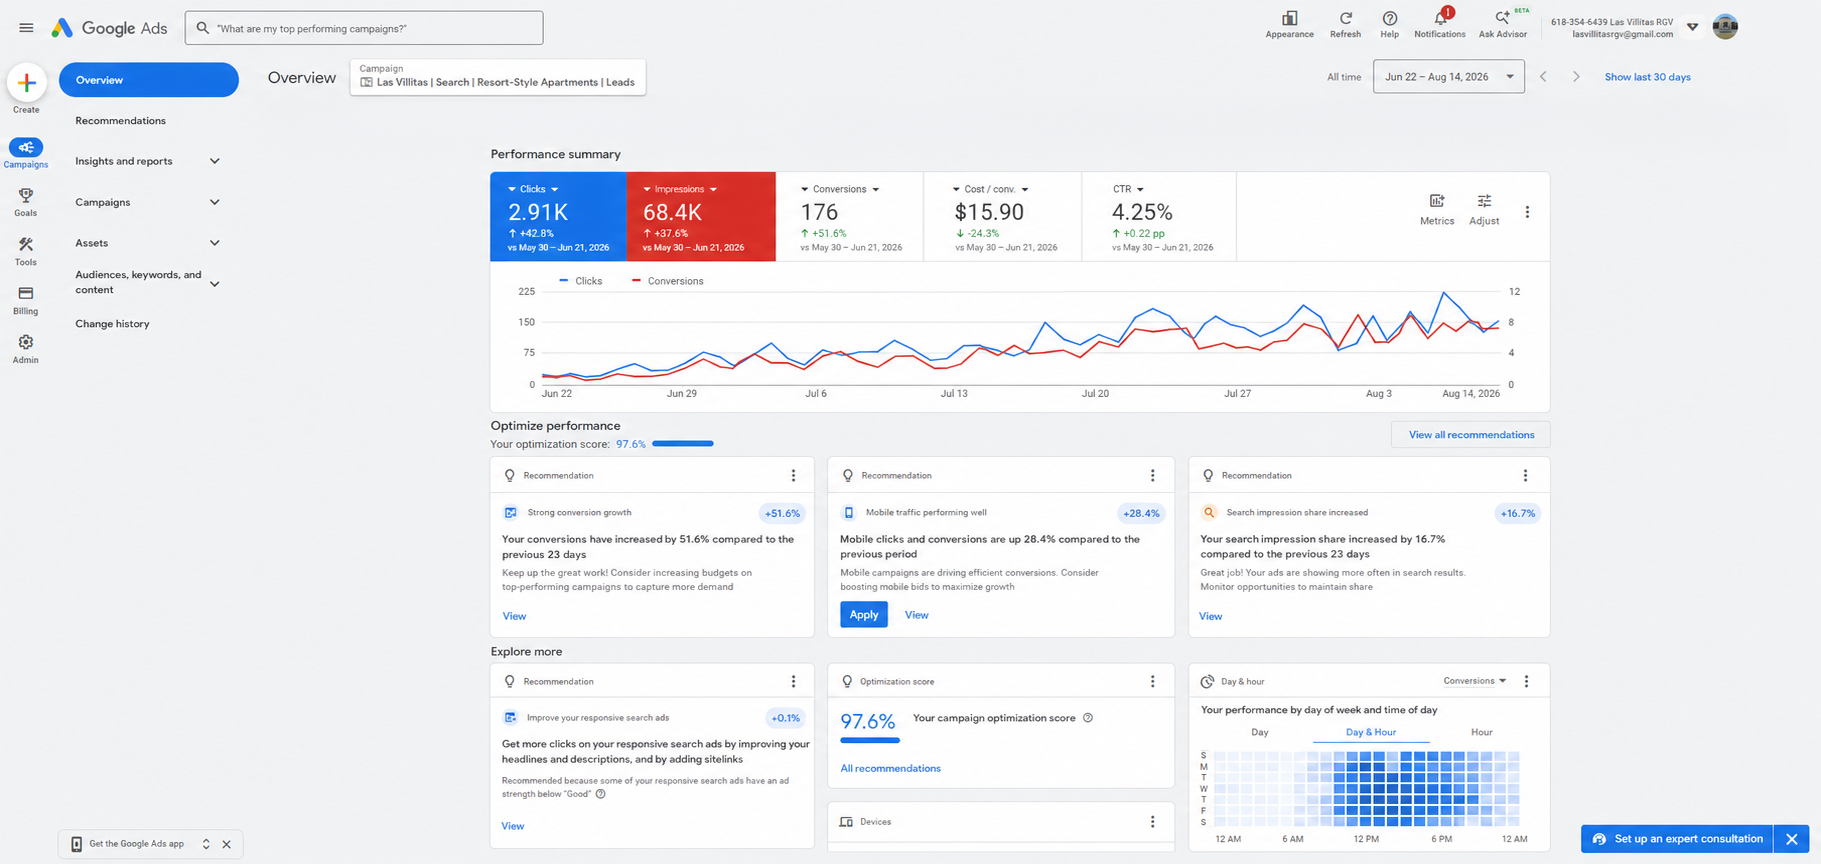Open the All recommendations link
1821x864 pixels.
pyautogui.click(x=891, y=769)
